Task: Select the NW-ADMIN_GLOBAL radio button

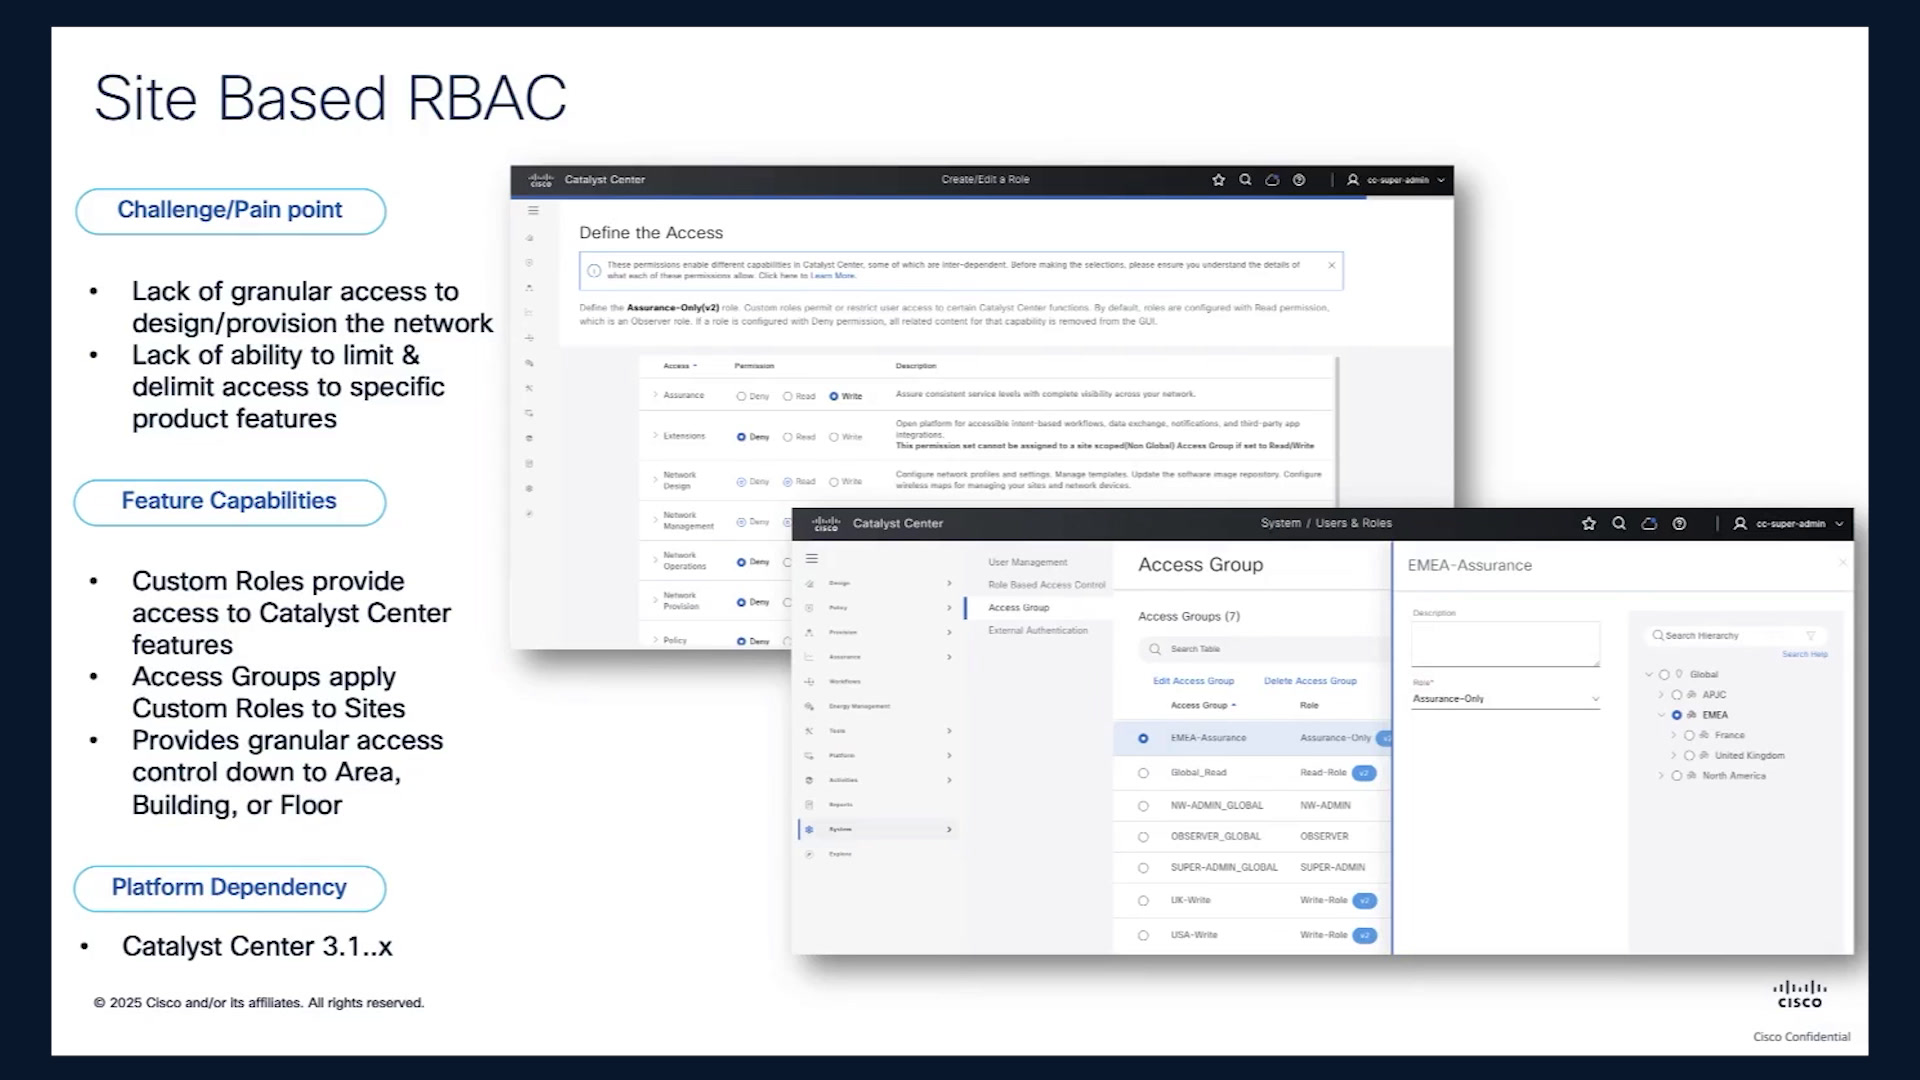Action: (x=1143, y=806)
